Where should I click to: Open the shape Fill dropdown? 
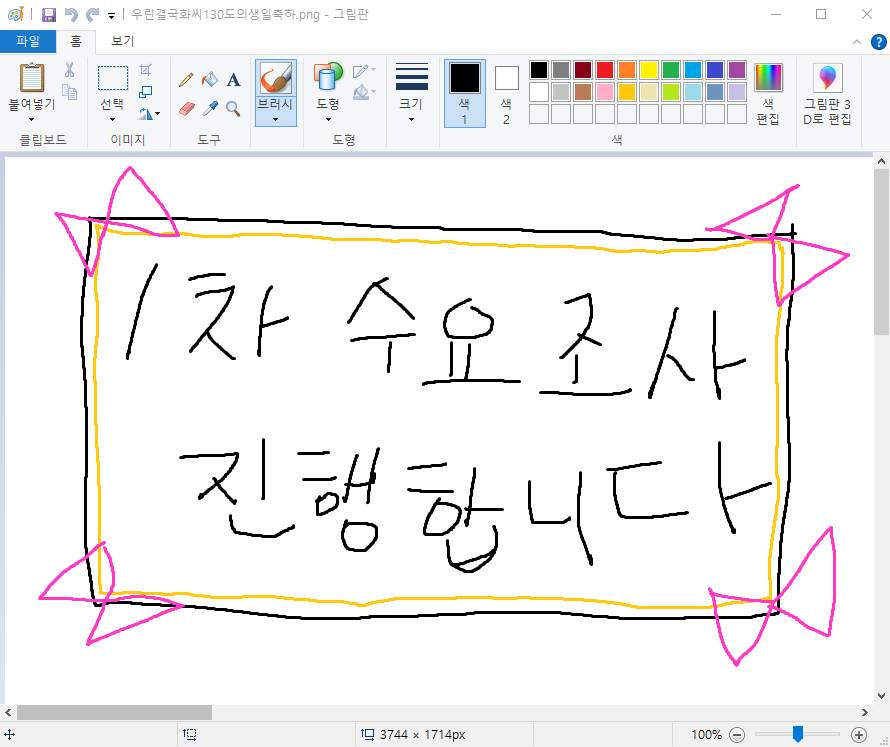tap(364, 92)
